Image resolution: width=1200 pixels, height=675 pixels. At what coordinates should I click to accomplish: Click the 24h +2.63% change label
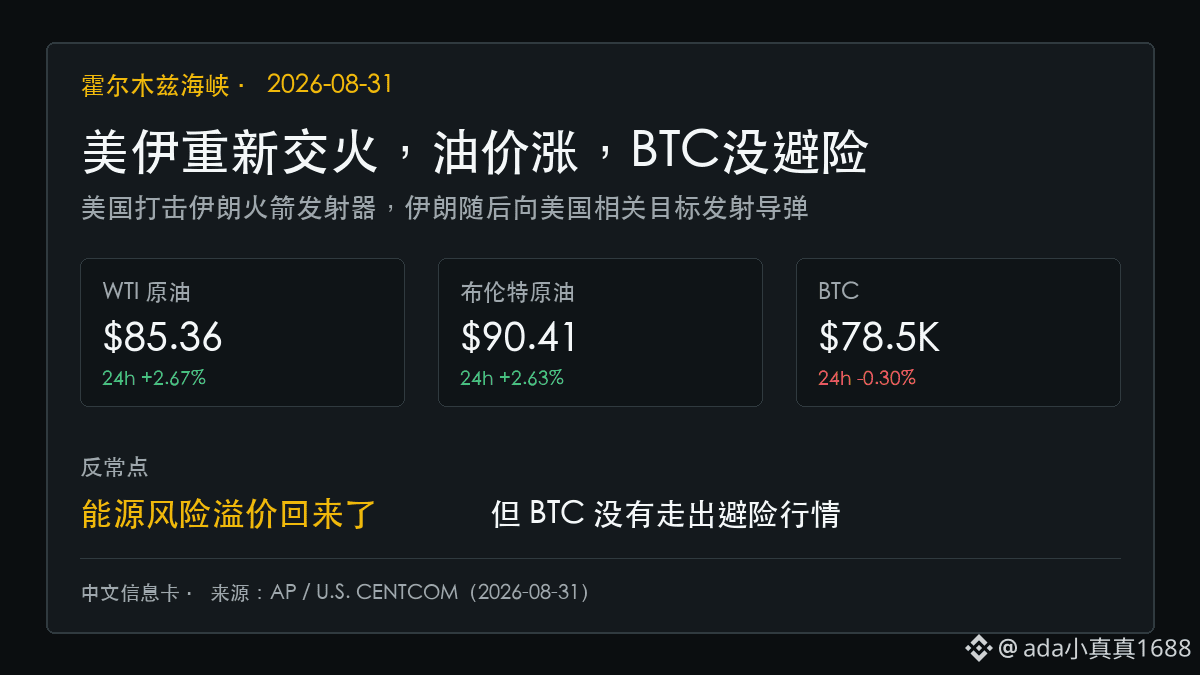(512, 378)
